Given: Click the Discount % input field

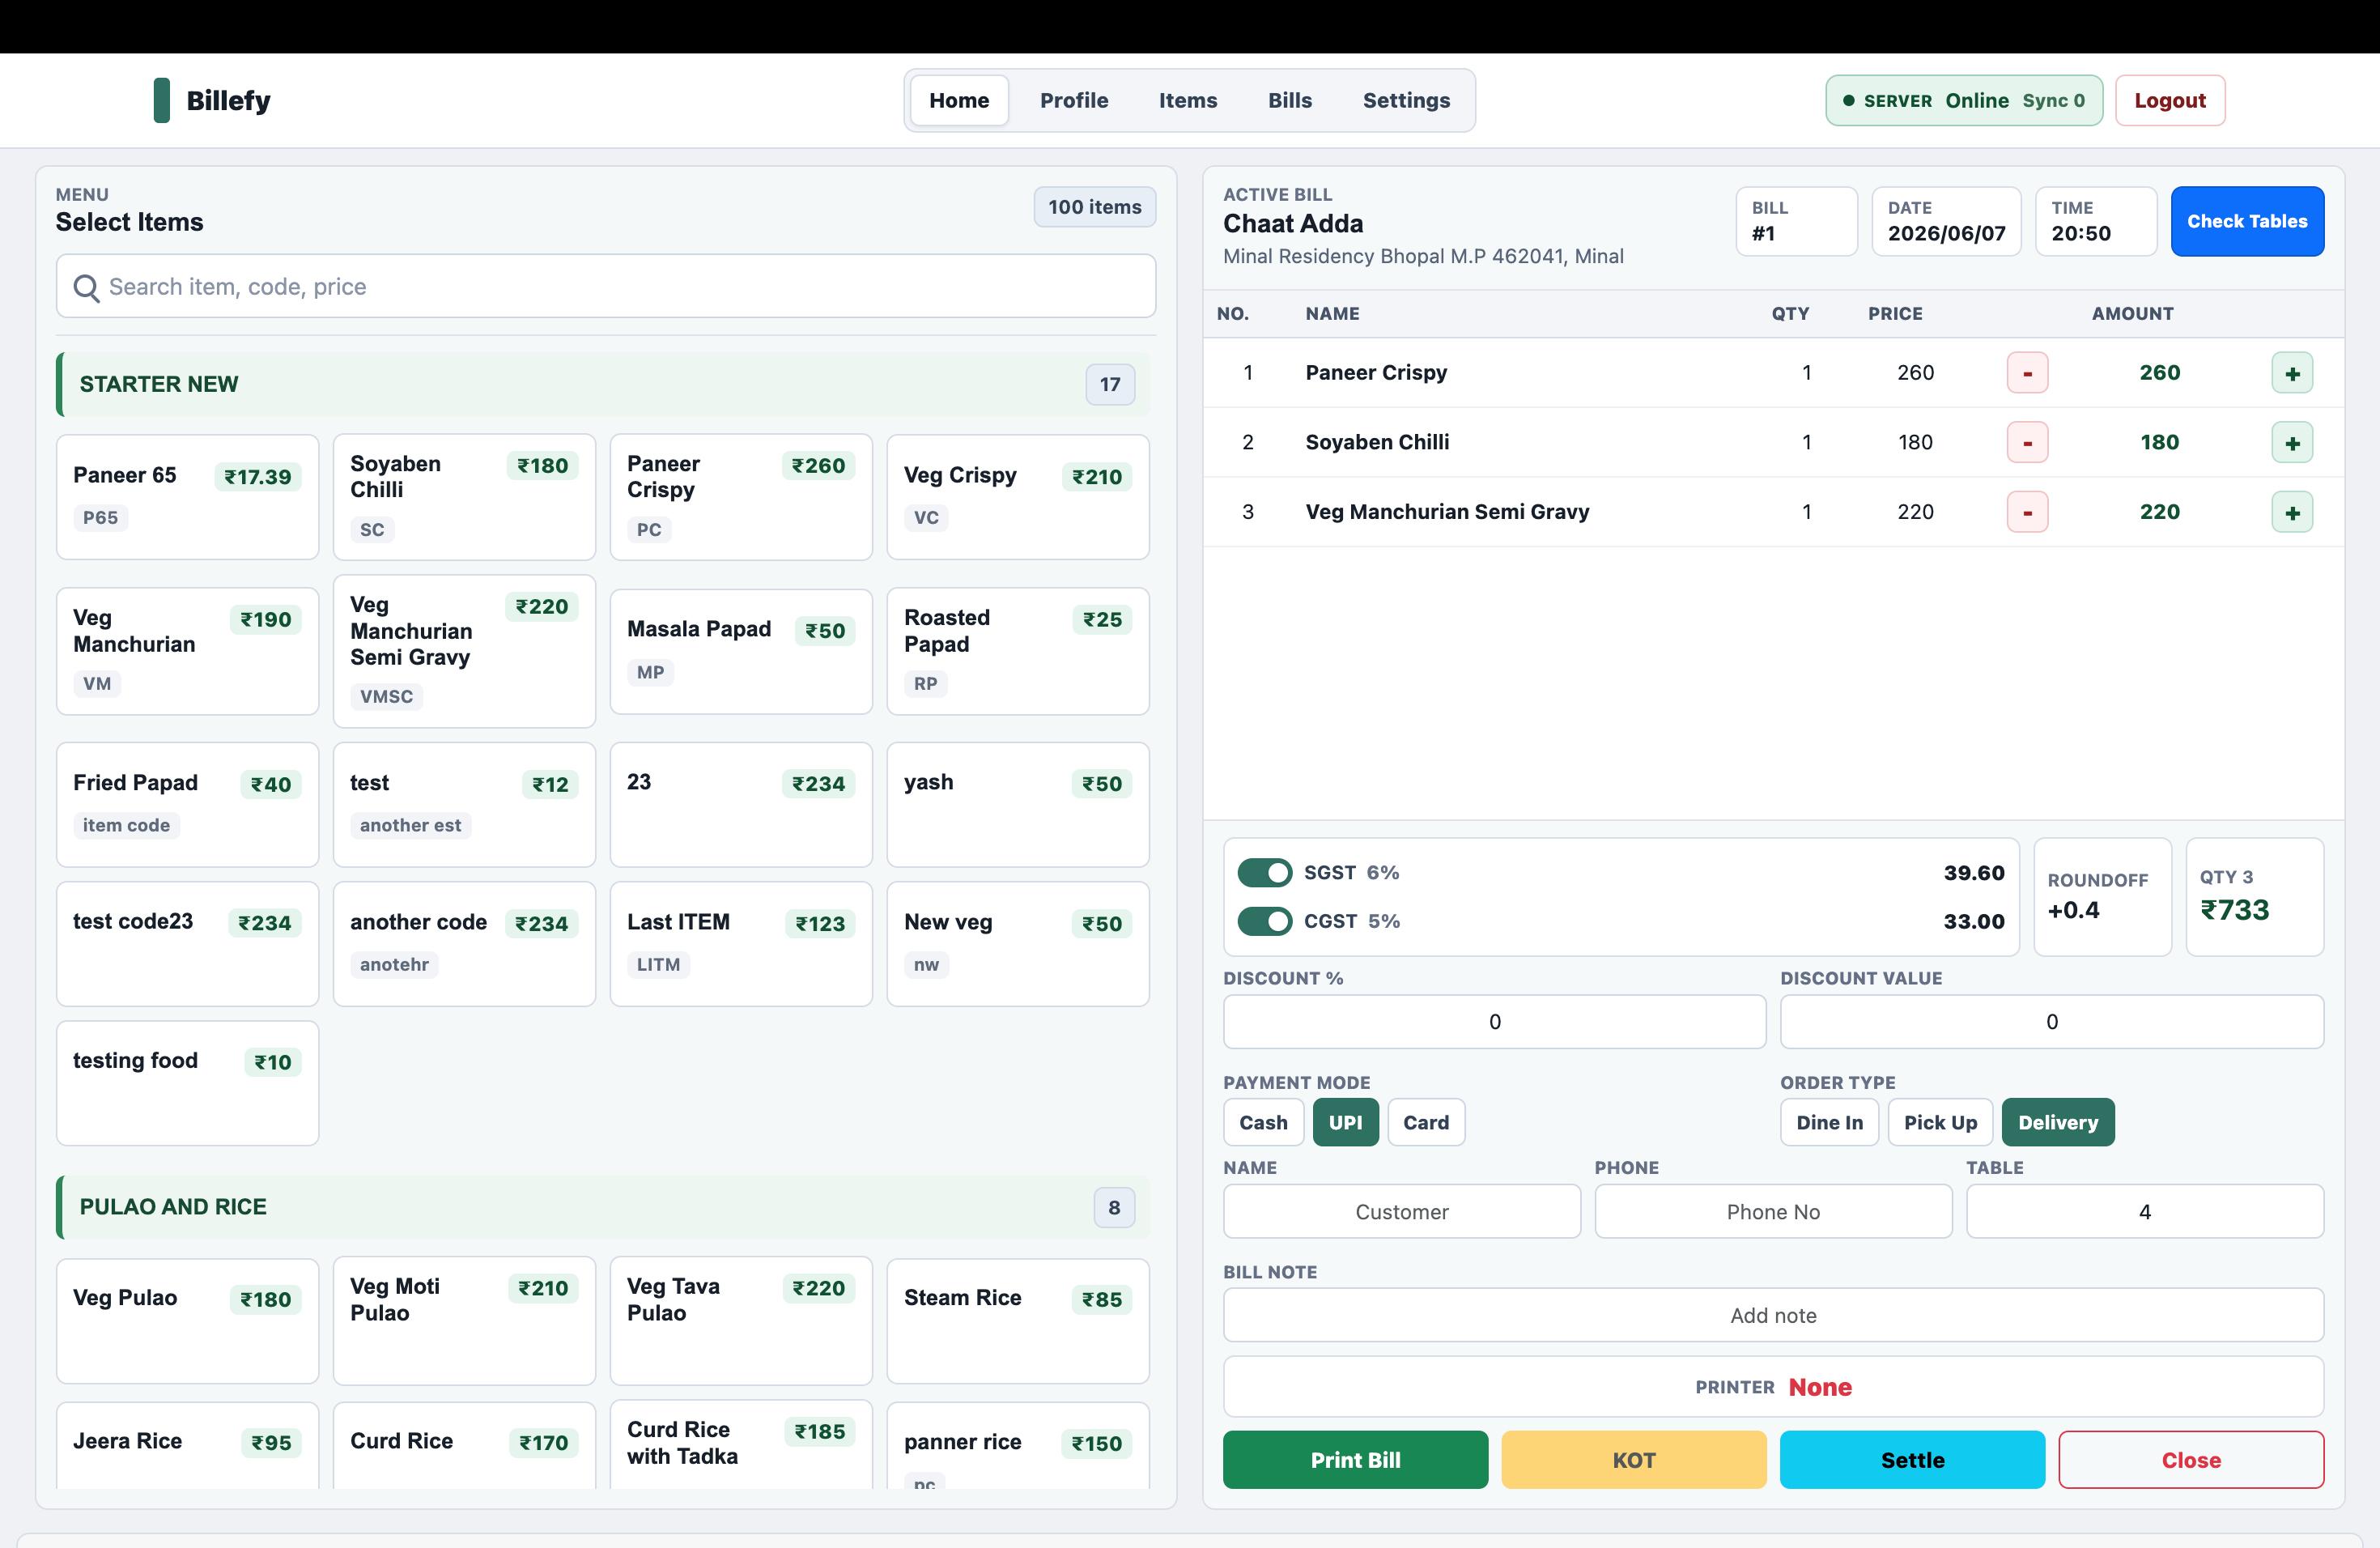Looking at the screenshot, I should click(1494, 1022).
